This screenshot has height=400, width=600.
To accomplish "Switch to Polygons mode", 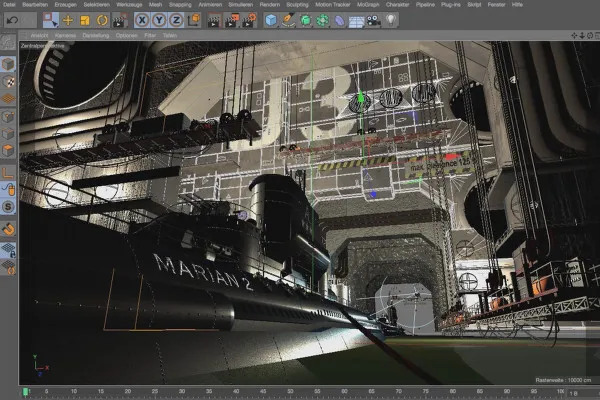I will [x=8, y=150].
